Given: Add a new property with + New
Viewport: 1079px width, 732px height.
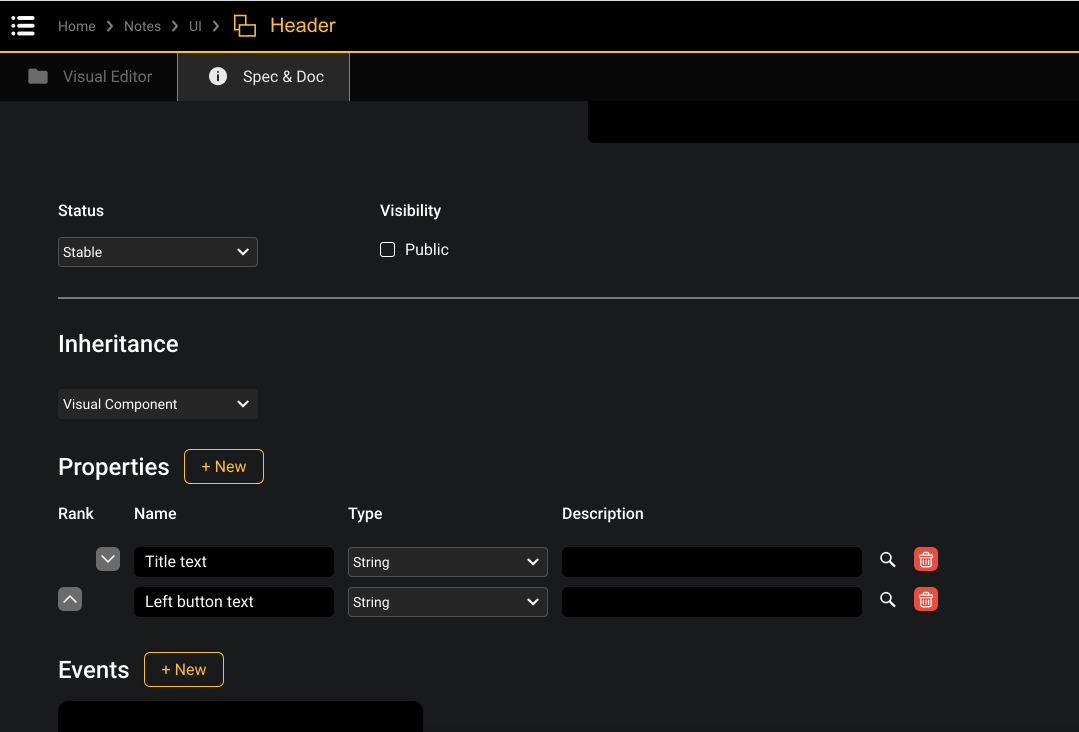Looking at the screenshot, I should (x=224, y=467).
